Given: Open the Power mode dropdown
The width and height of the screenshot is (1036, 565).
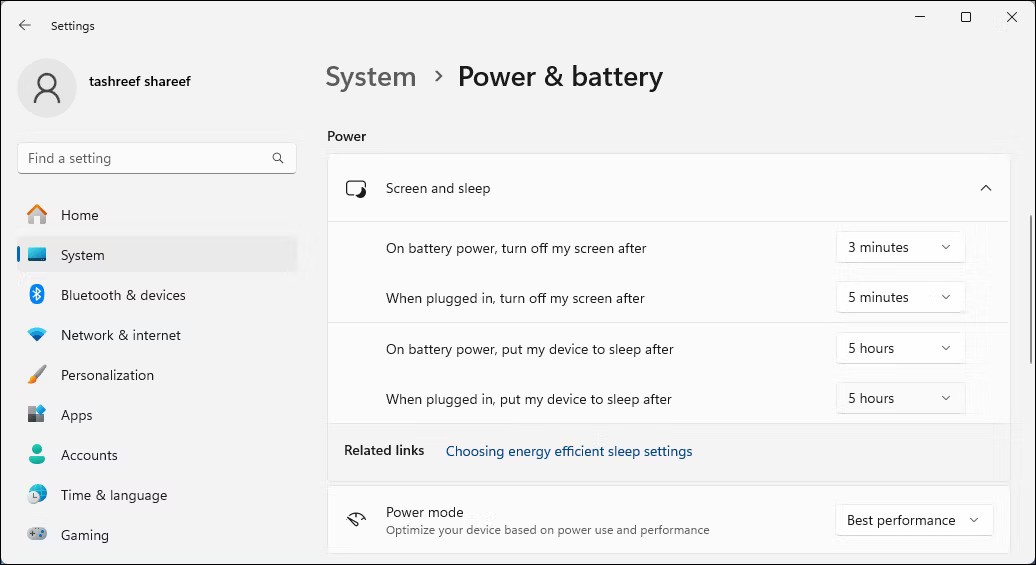Looking at the screenshot, I should (x=914, y=520).
